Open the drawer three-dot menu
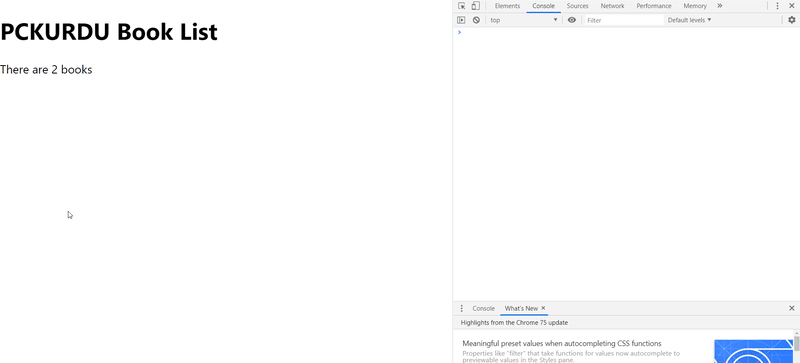The width and height of the screenshot is (800, 363). [462, 308]
